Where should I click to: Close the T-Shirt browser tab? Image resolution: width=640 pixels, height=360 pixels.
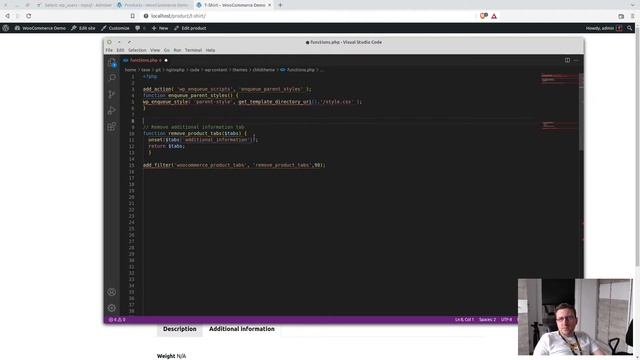(x=269, y=5)
